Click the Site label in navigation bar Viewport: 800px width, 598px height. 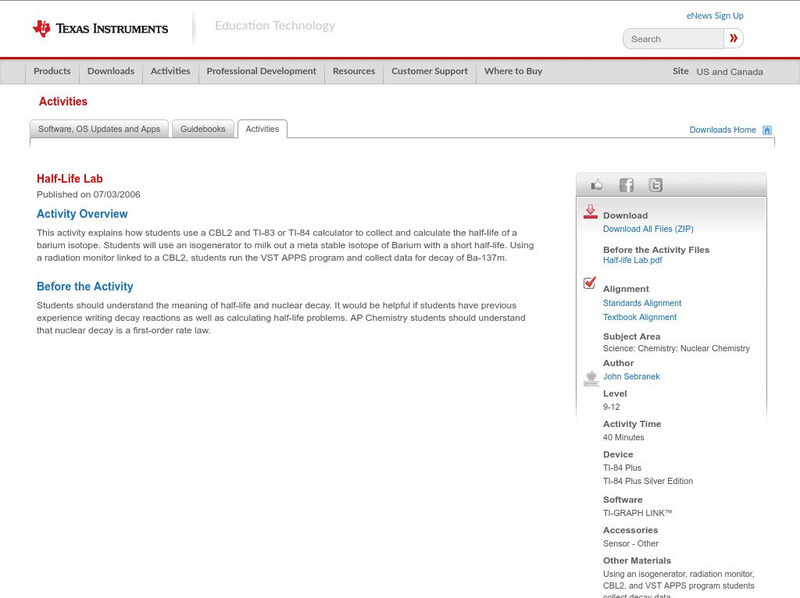click(680, 71)
